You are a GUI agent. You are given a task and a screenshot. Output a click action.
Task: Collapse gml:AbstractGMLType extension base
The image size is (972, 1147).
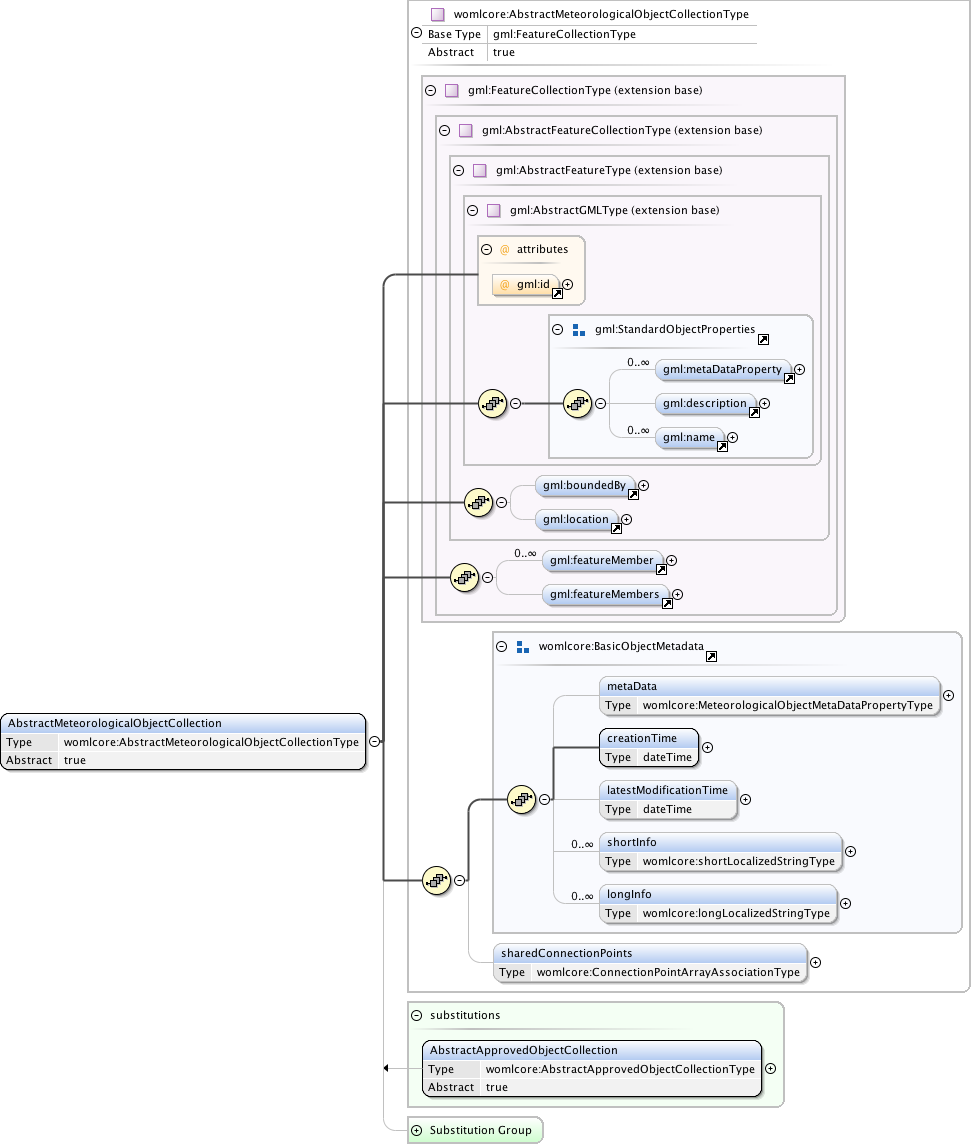tap(472, 211)
